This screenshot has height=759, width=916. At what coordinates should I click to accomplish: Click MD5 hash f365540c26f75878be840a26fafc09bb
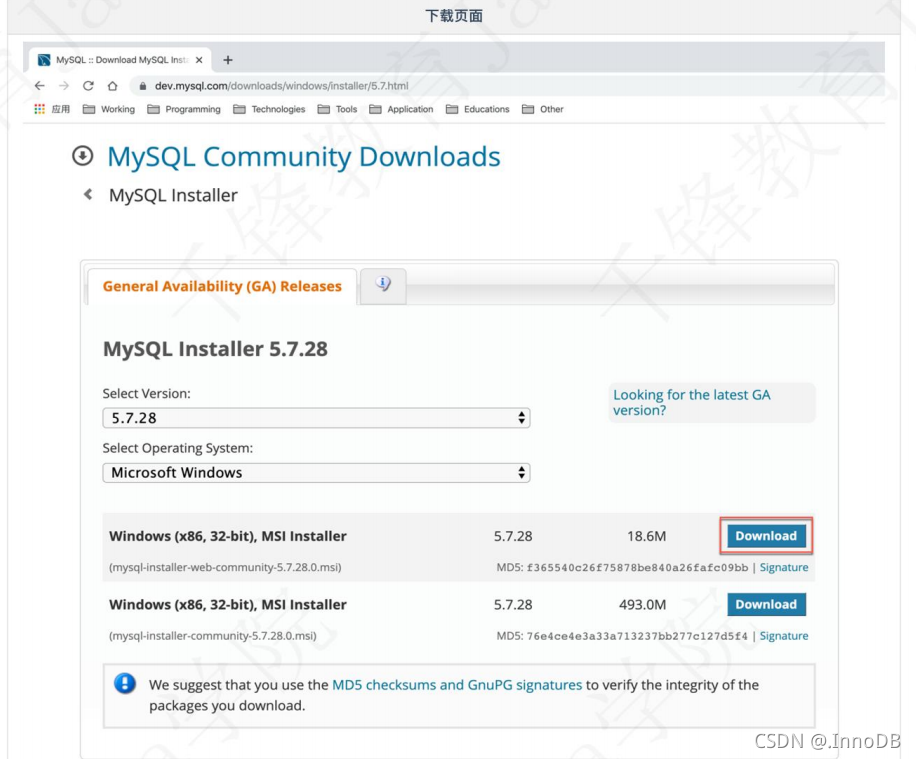coord(637,567)
